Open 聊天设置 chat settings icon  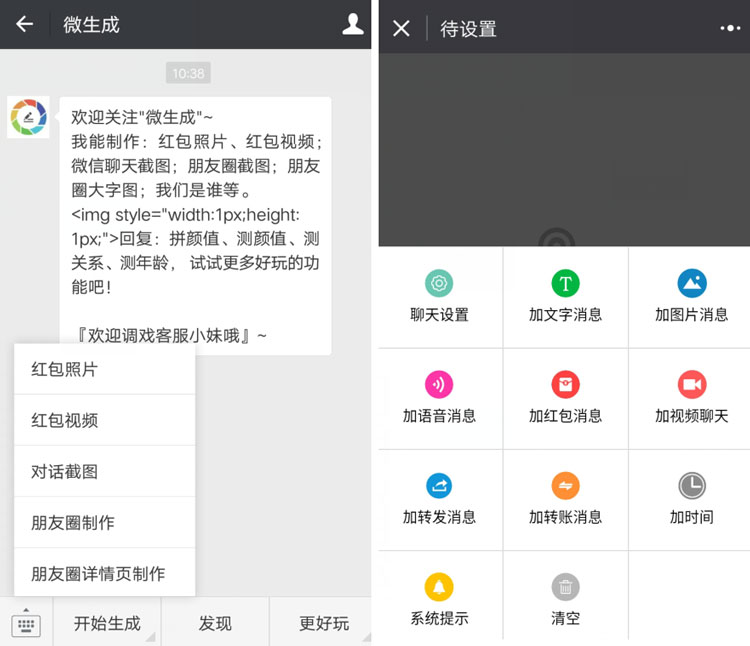click(439, 284)
